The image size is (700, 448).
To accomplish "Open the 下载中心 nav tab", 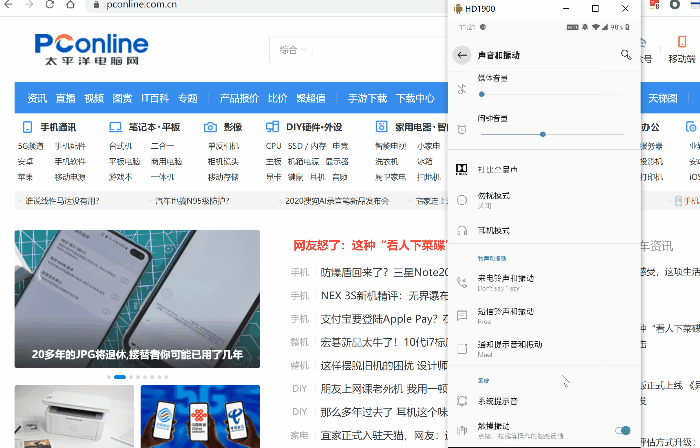I will click(x=415, y=98).
